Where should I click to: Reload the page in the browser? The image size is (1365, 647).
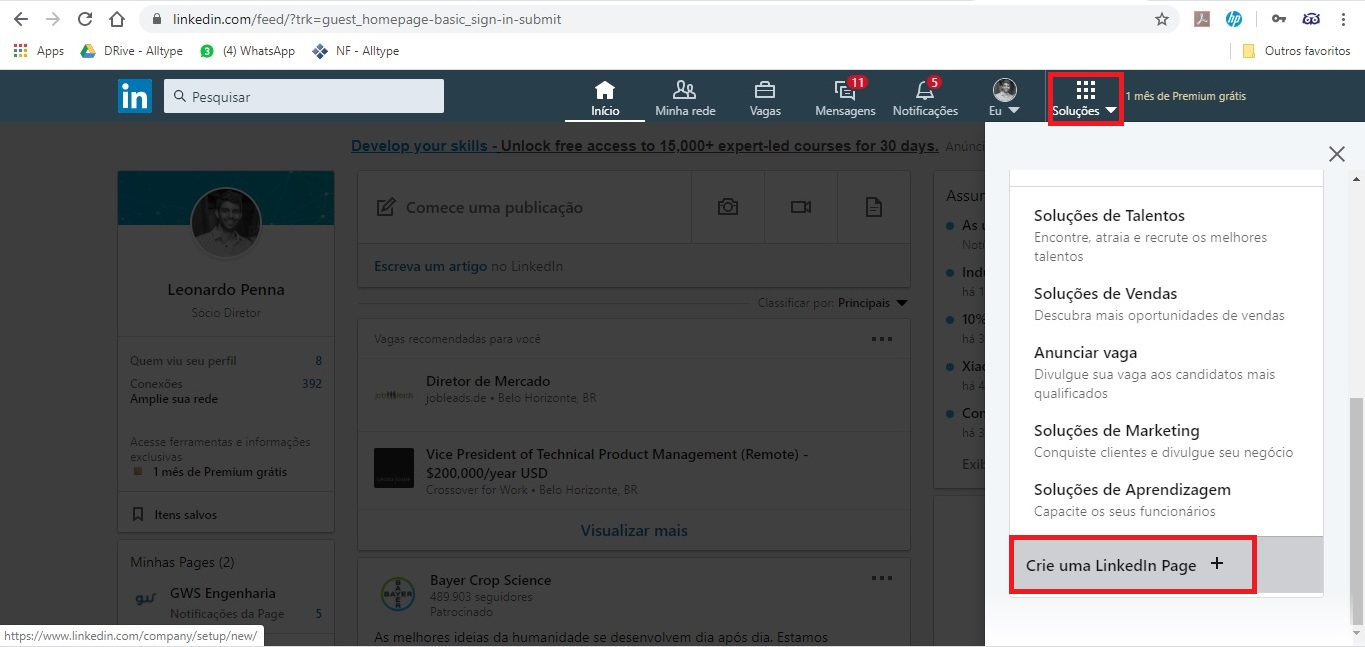pos(85,19)
